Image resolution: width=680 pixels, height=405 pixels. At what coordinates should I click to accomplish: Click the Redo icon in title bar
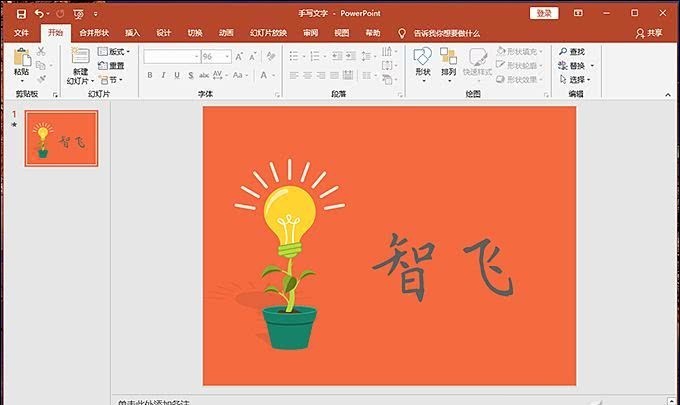60,14
